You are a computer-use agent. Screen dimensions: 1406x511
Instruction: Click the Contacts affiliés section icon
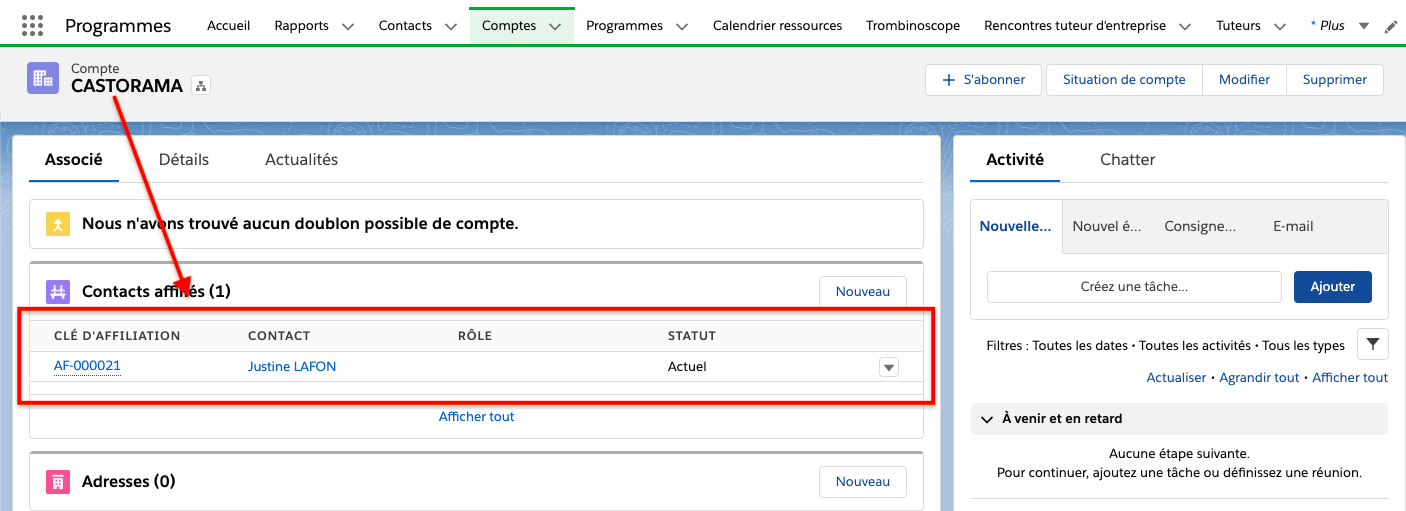coord(58,291)
